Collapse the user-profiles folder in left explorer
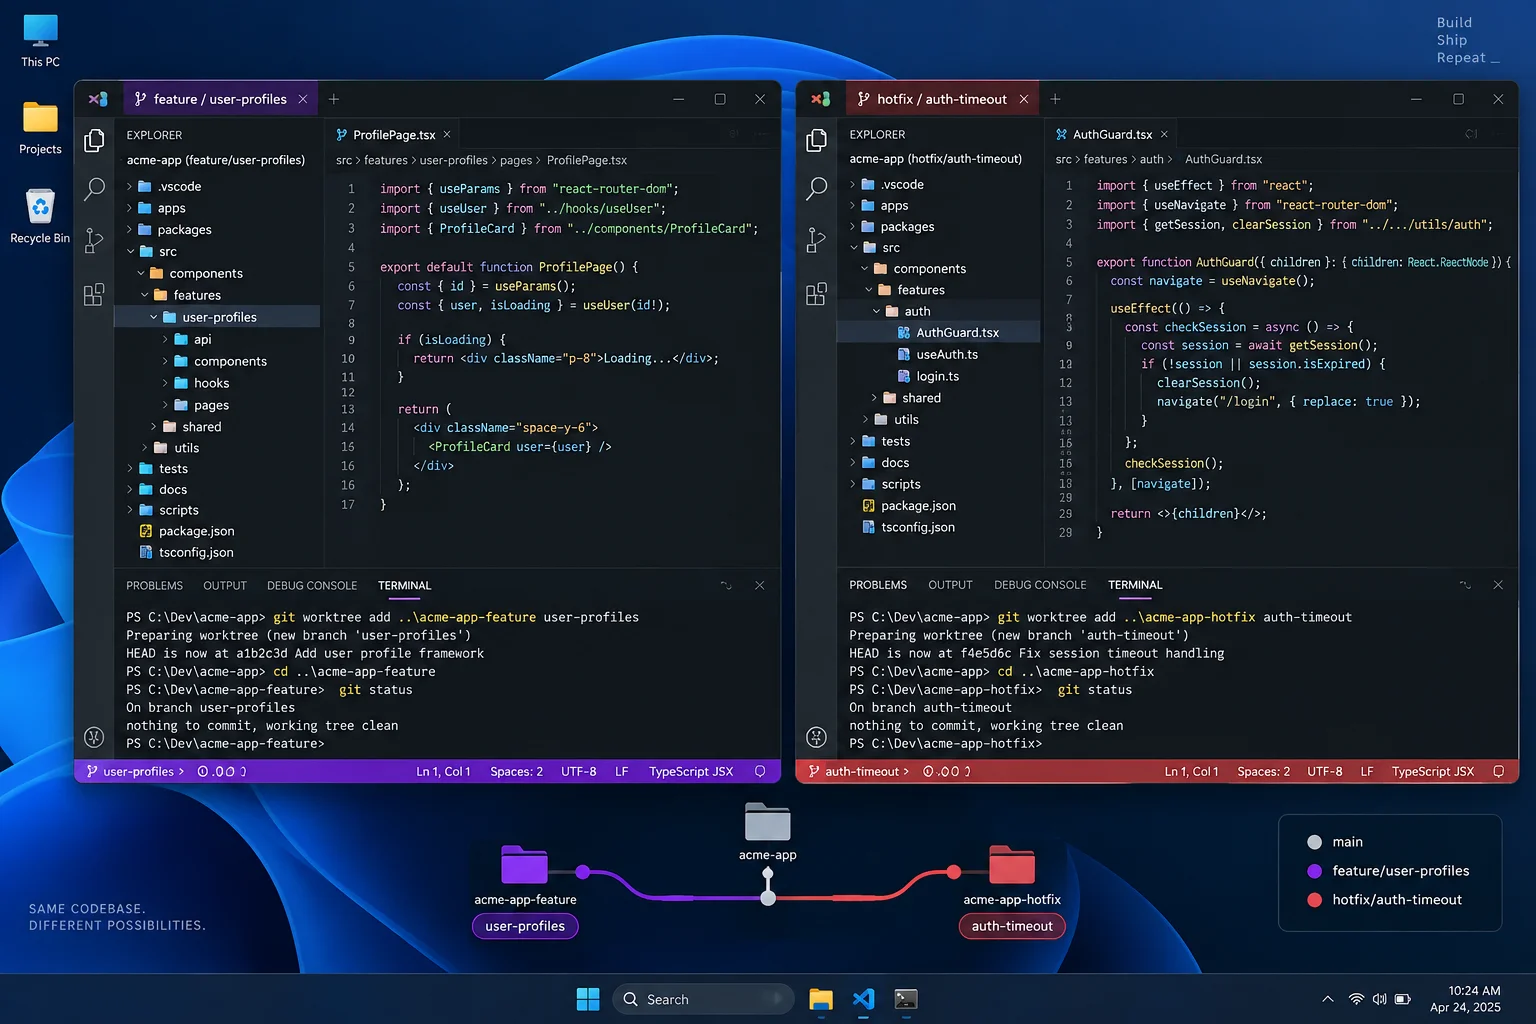Viewport: 1536px width, 1024px height. [154, 317]
